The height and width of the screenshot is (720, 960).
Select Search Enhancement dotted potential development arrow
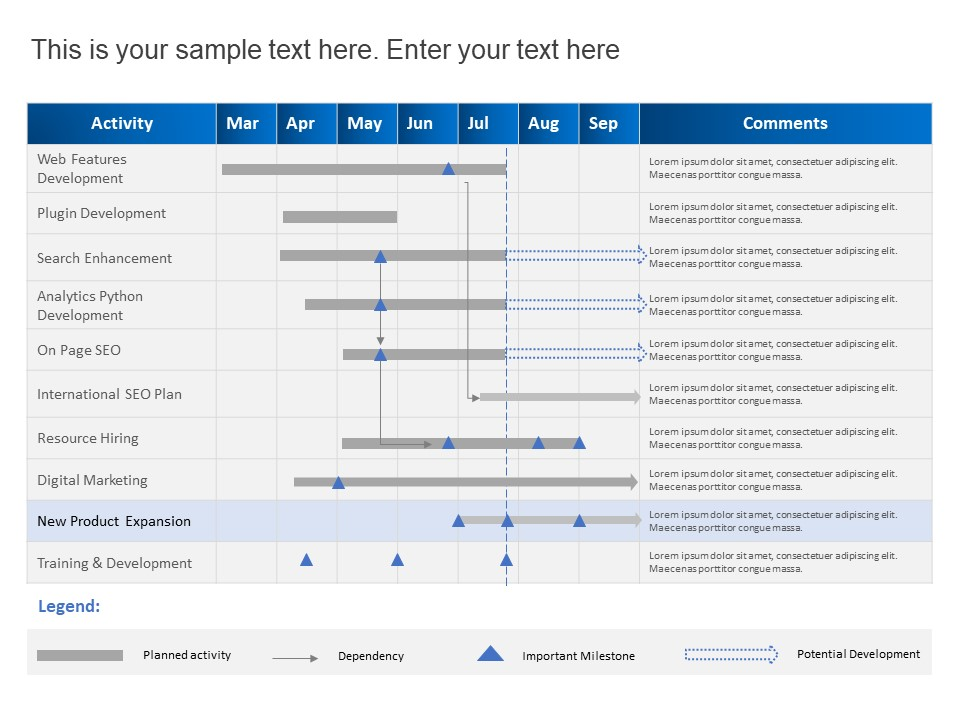tap(576, 255)
